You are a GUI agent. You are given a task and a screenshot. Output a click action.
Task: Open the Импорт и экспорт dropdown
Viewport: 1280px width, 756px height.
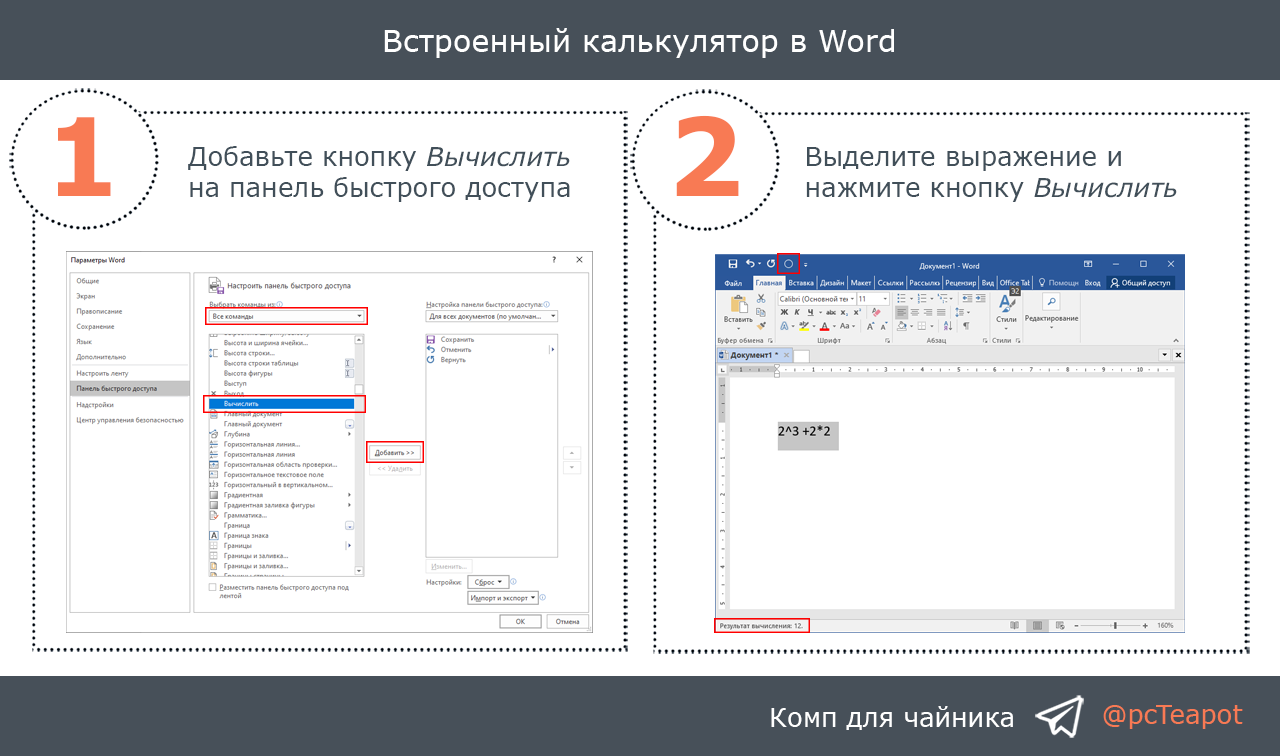pos(503,597)
